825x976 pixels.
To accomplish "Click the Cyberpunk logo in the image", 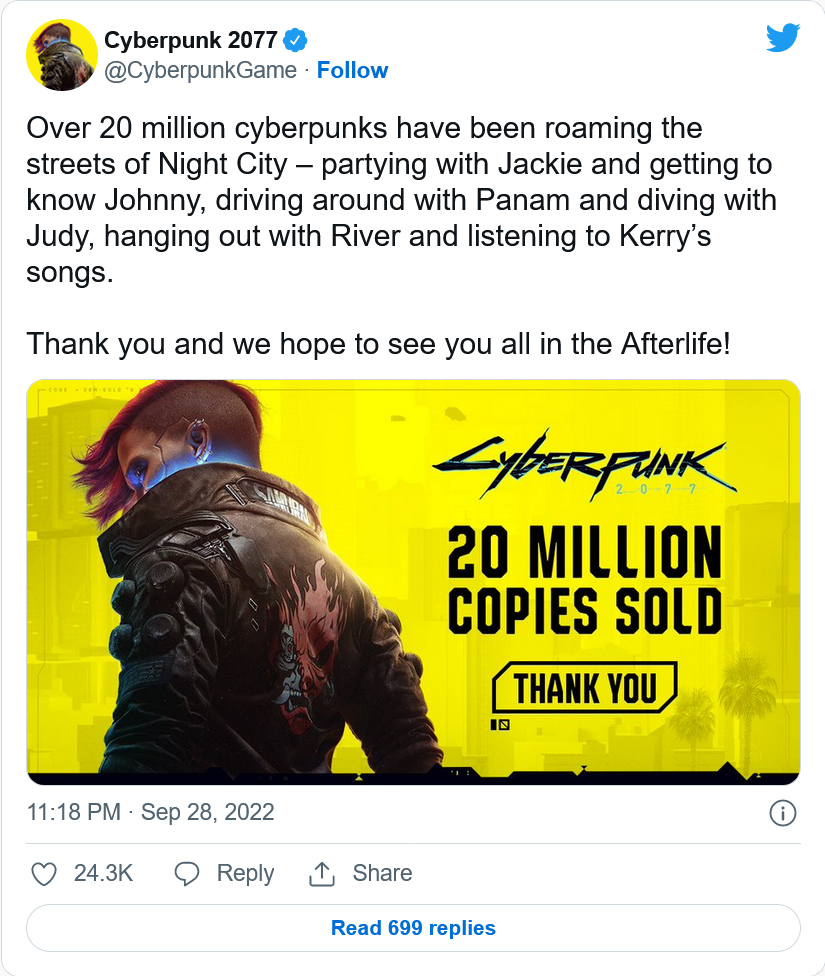I will 584,463.
